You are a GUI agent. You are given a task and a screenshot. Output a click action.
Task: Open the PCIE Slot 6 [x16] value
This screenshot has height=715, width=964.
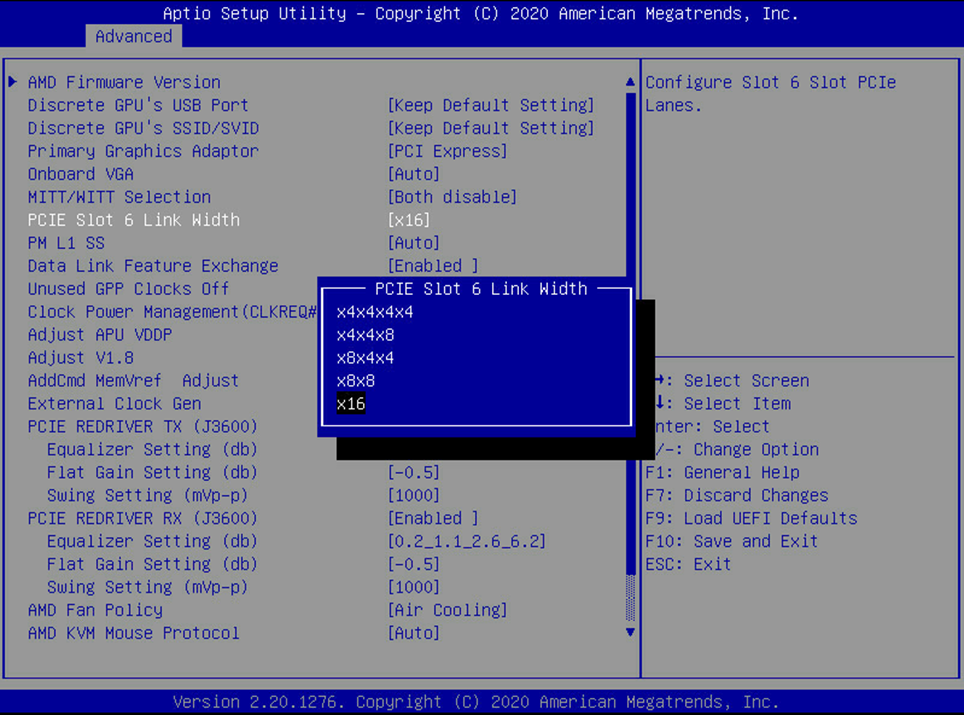pos(409,220)
